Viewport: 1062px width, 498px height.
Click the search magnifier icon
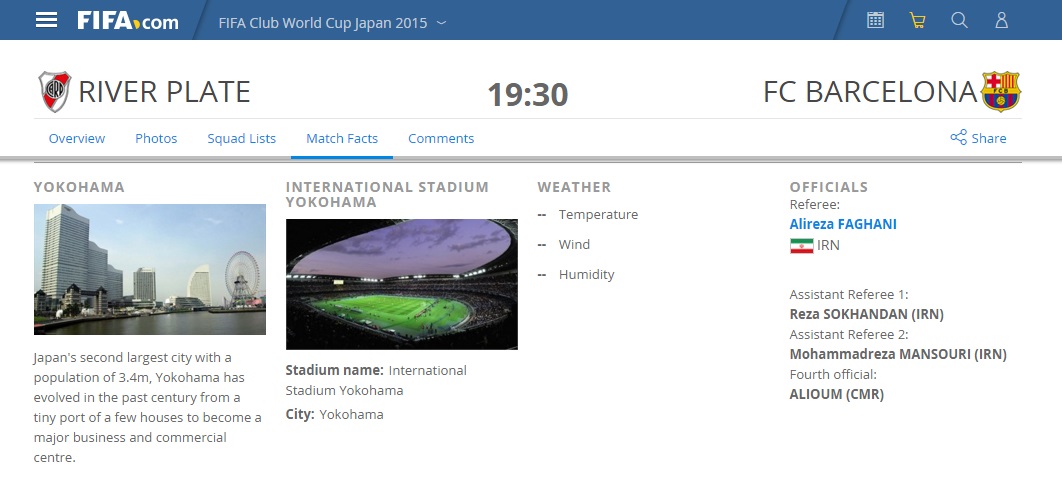coord(959,20)
